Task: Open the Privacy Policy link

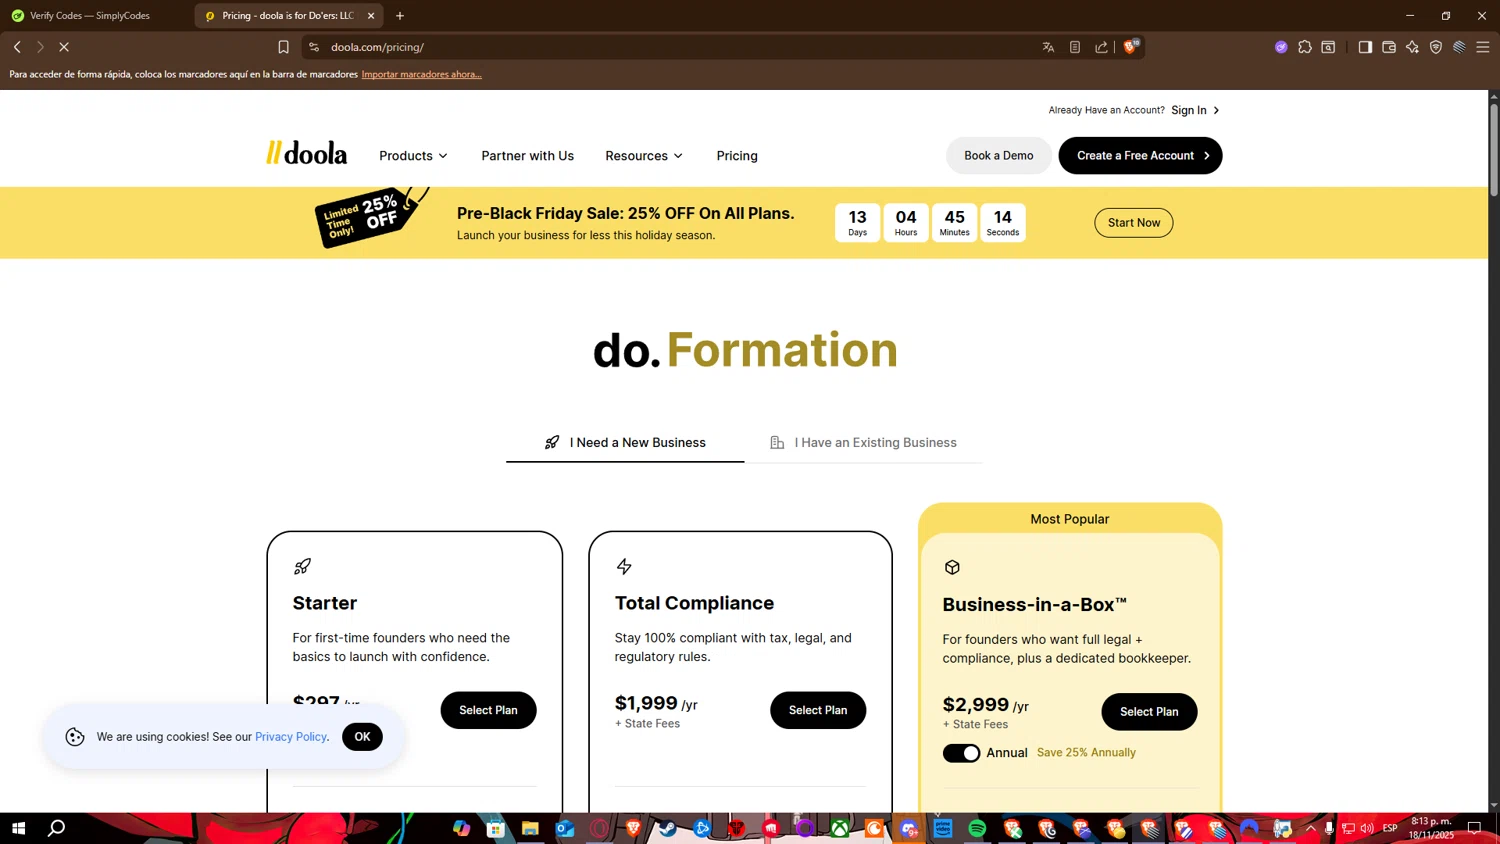Action: (x=291, y=737)
